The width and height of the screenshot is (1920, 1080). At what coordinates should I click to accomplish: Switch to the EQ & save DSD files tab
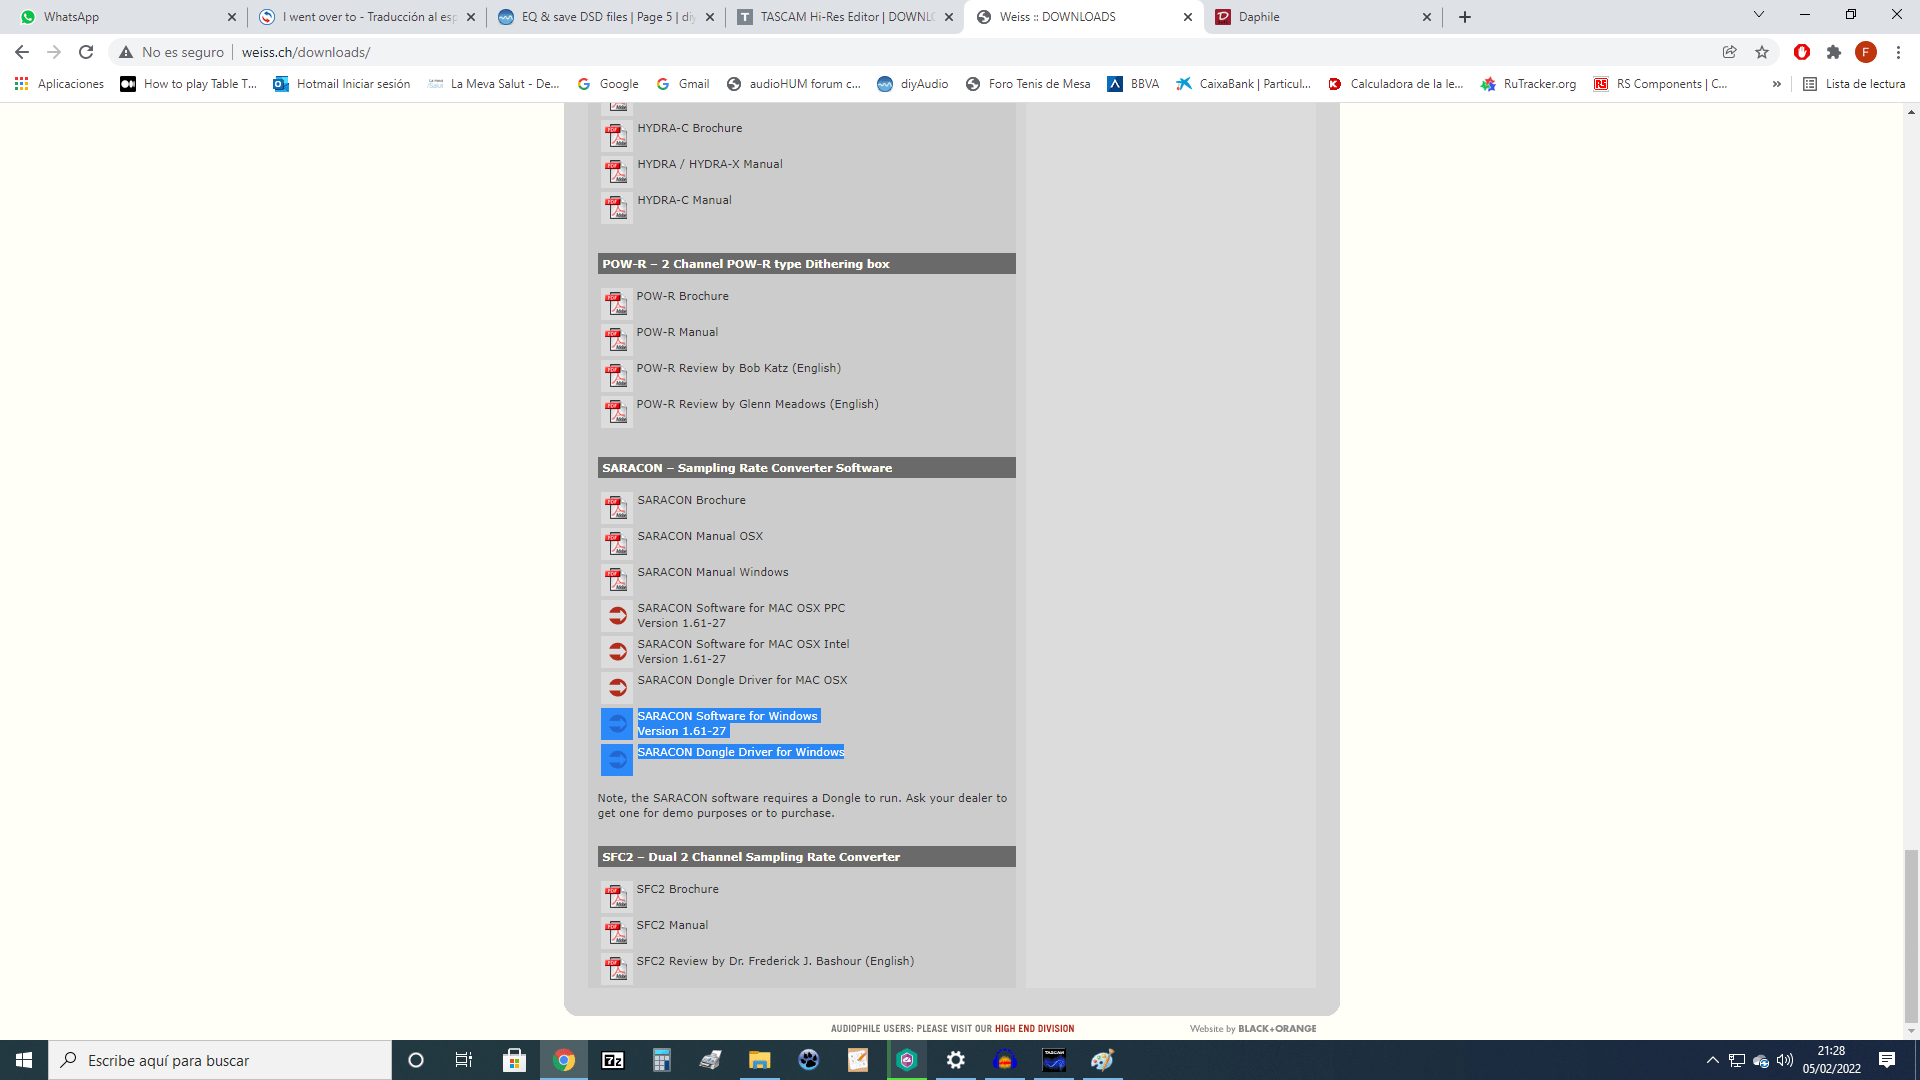[x=606, y=17]
